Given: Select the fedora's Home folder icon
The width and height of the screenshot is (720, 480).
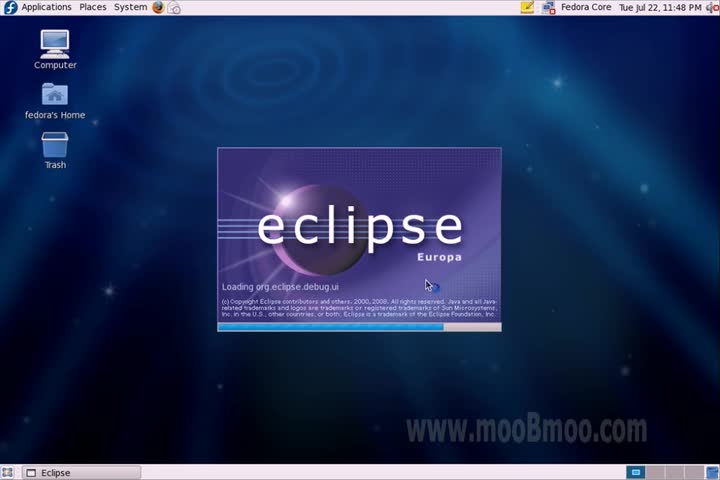Looking at the screenshot, I should point(55,101).
